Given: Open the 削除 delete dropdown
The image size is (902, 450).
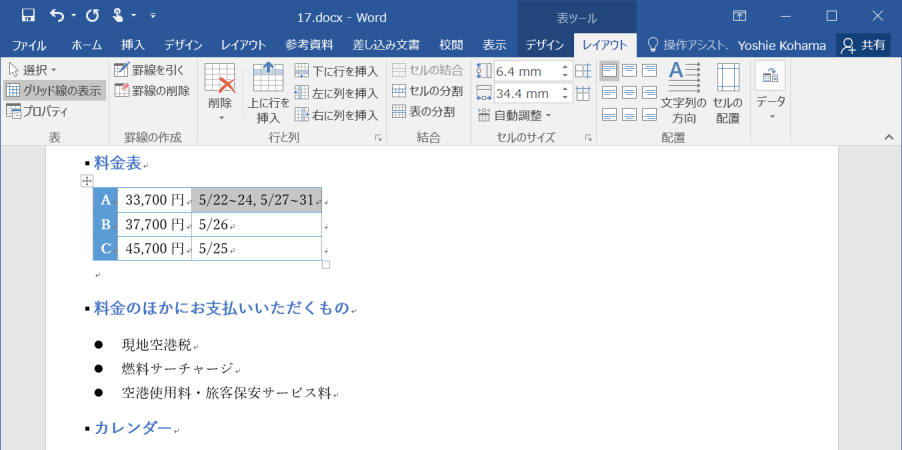Looking at the screenshot, I should click(x=220, y=92).
